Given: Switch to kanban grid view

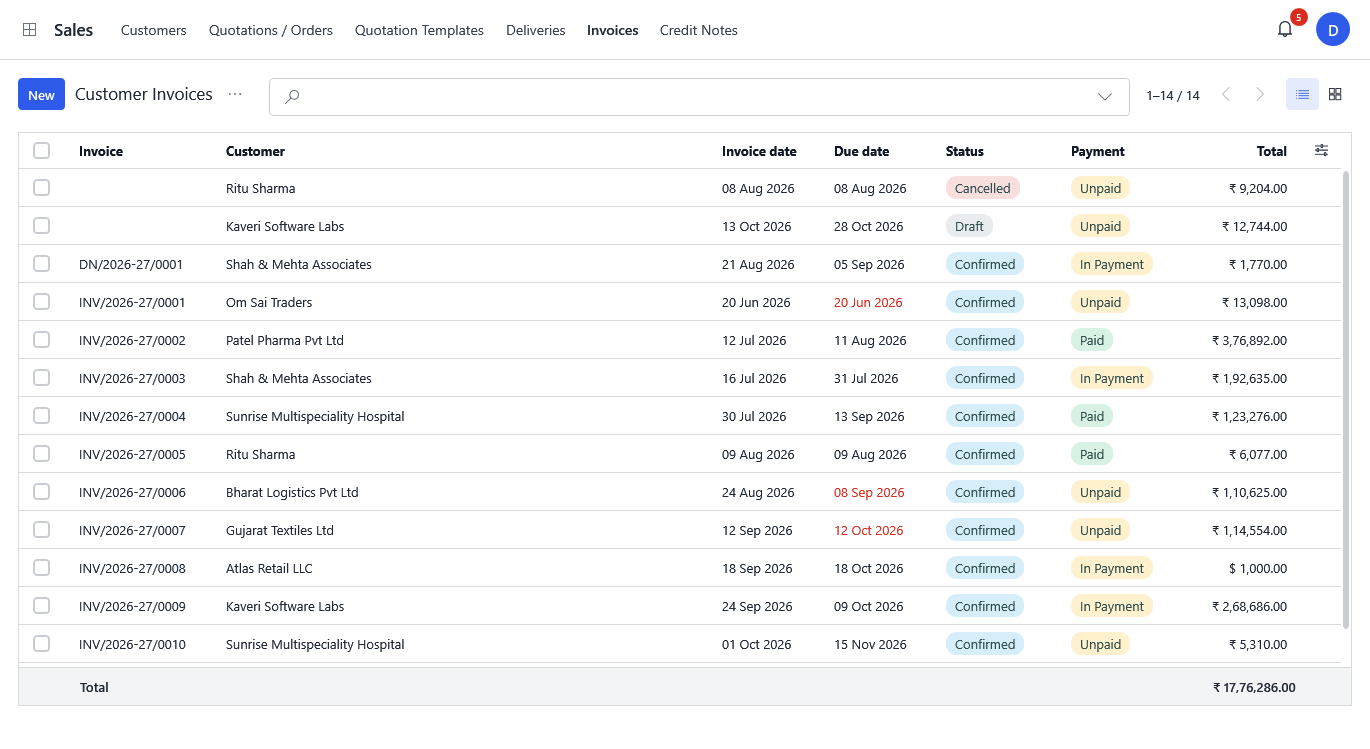Looking at the screenshot, I should point(1335,95).
